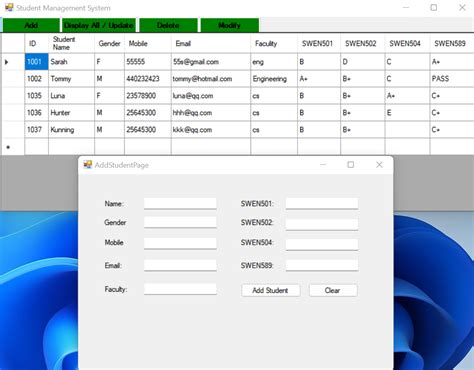Focus the SWEN589 grade input field
The width and height of the screenshot is (474, 370).
click(x=322, y=265)
